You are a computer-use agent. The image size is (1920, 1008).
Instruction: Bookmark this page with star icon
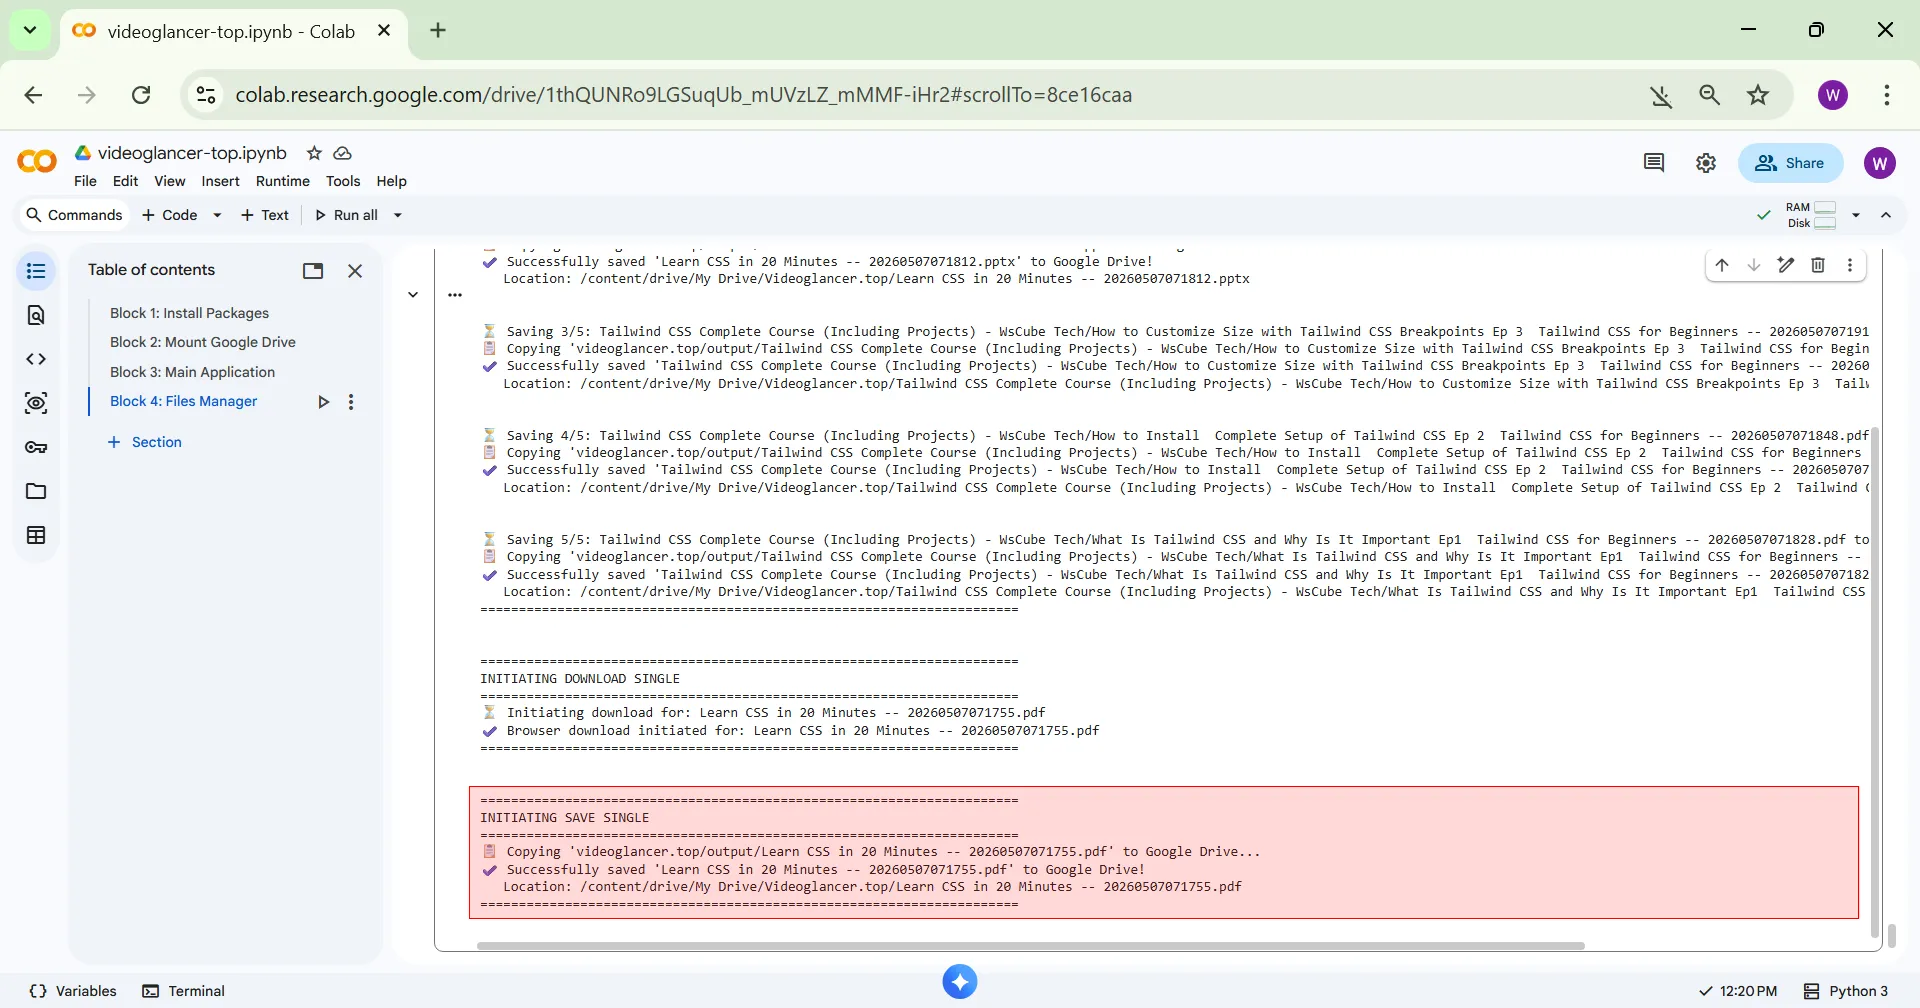pyautogui.click(x=1758, y=95)
